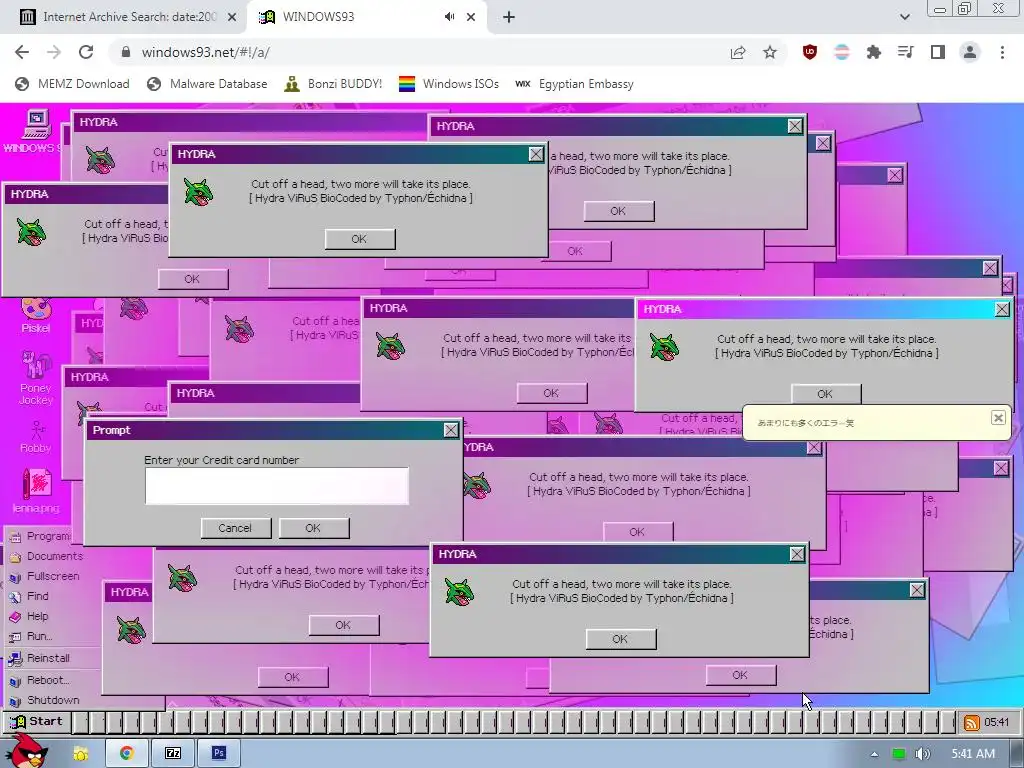Open the Chrome profile avatar
Viewport: 1024px width, 768px height.
coord(970,52)
